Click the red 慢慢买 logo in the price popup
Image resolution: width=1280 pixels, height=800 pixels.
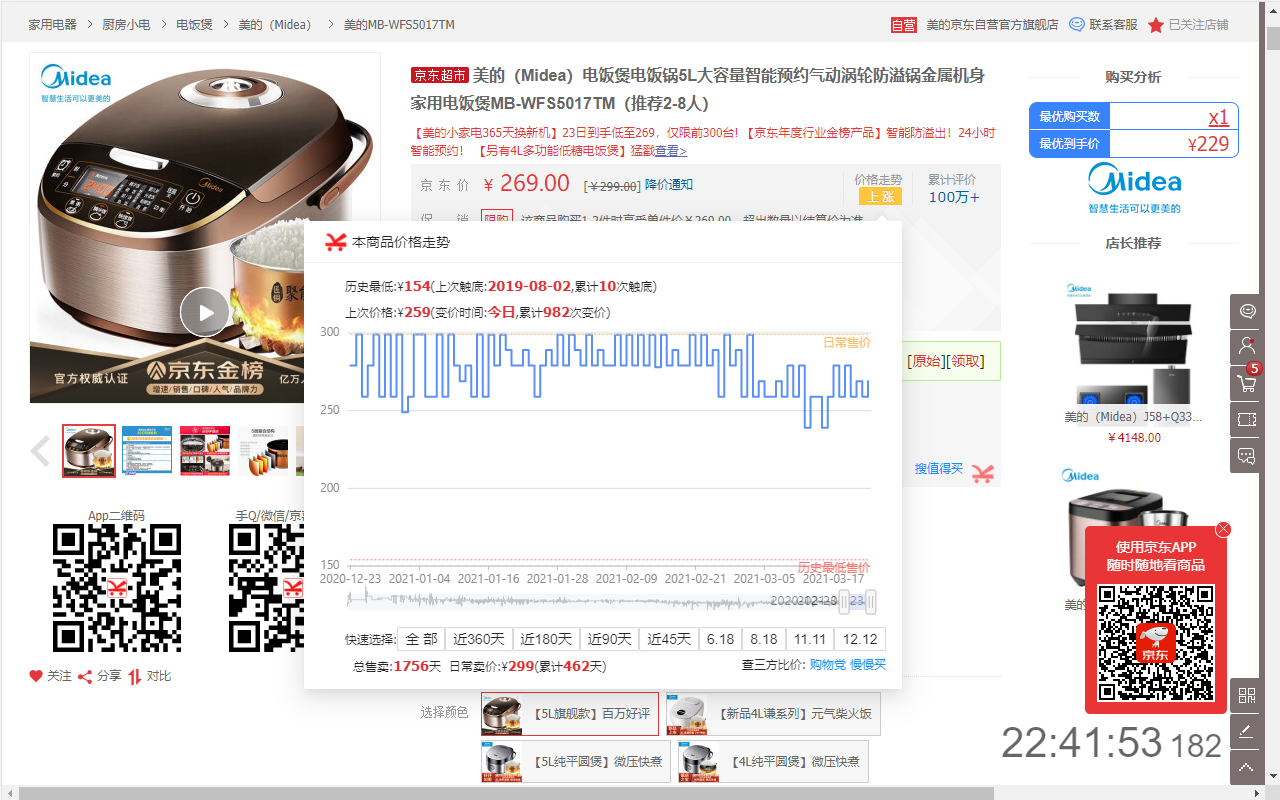[335, 241]
